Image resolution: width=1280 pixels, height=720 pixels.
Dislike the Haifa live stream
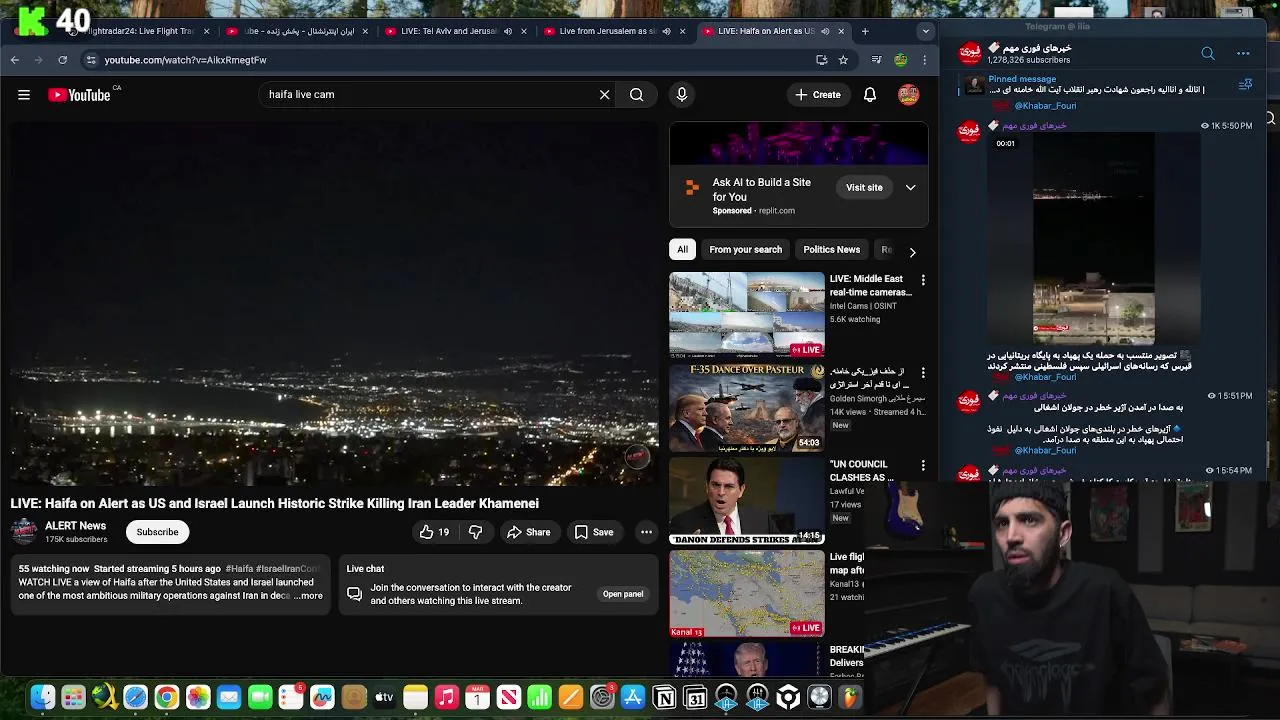476,532
